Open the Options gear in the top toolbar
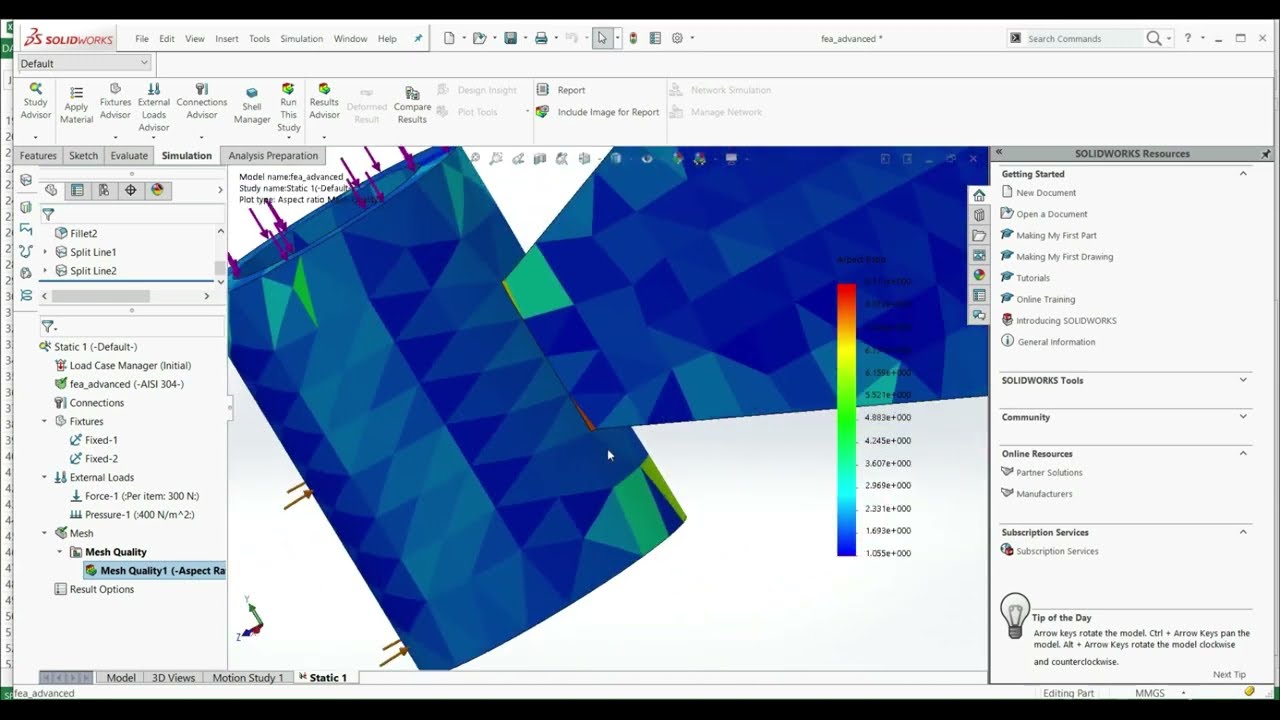 click(677, 38)
